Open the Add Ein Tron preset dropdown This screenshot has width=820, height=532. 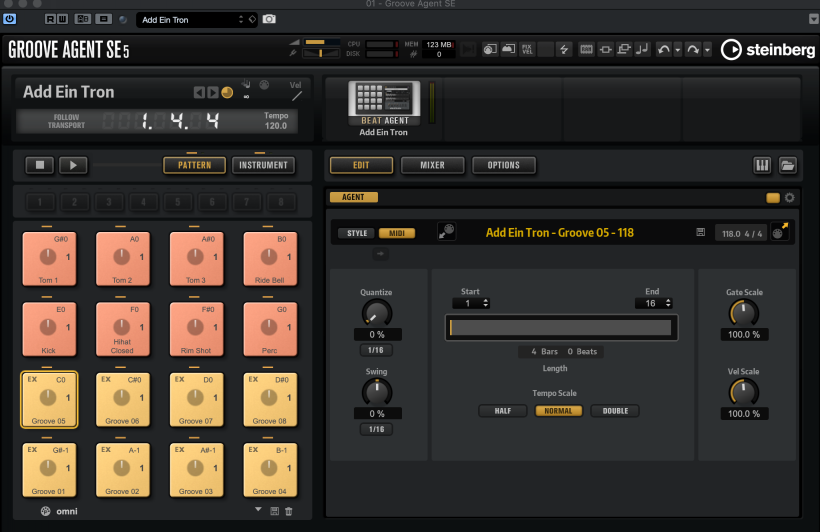coord(197,20)
